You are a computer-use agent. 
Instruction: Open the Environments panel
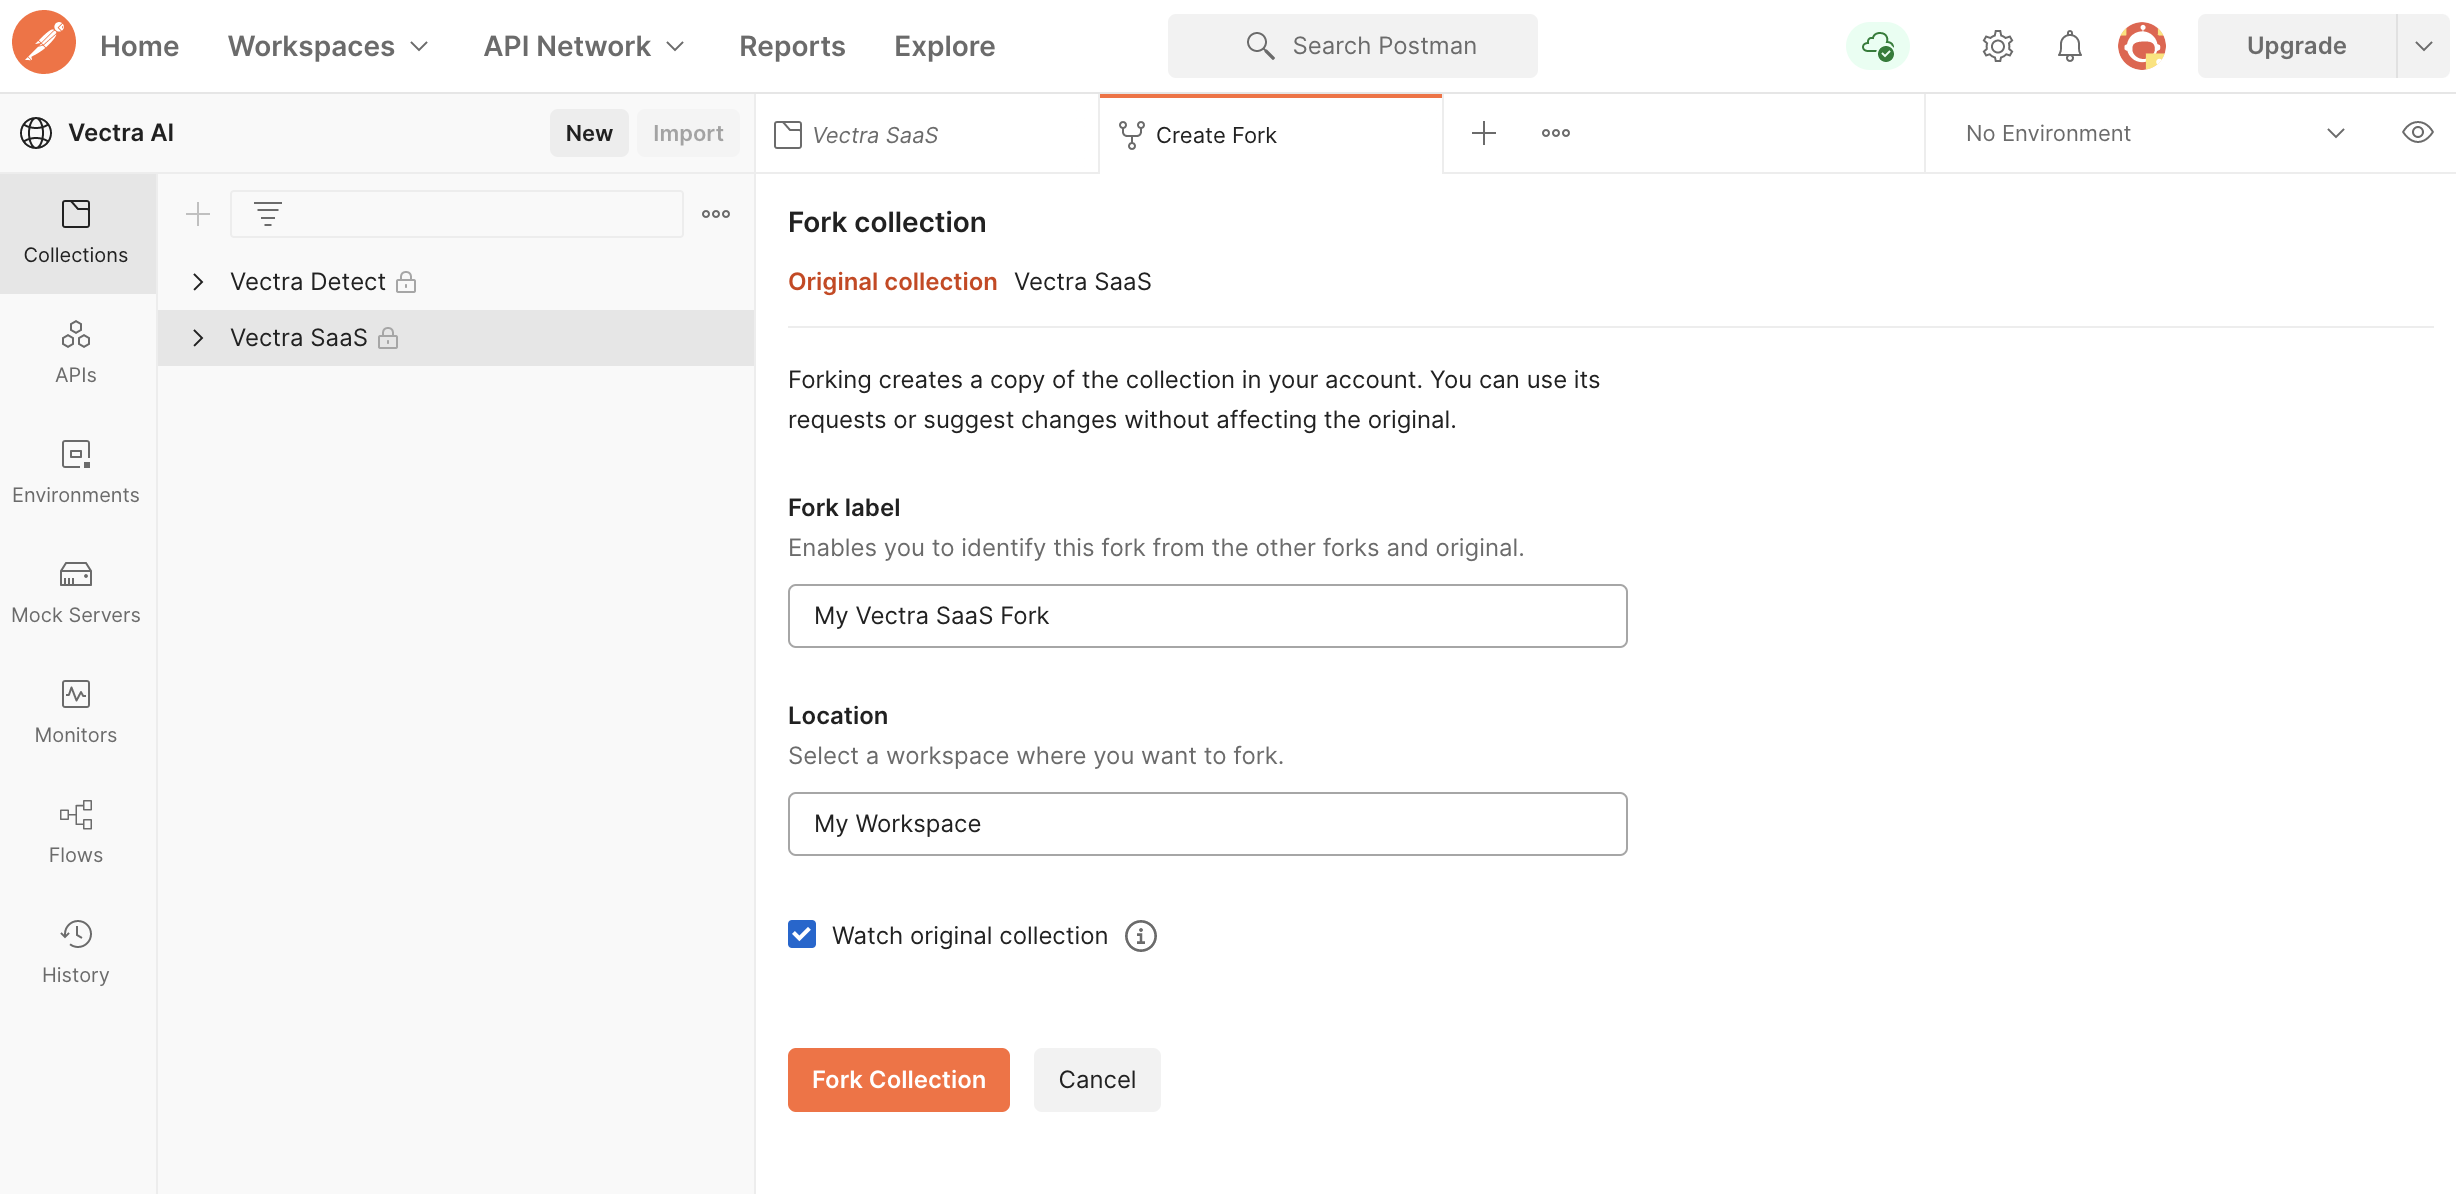(x=75, y=472)
